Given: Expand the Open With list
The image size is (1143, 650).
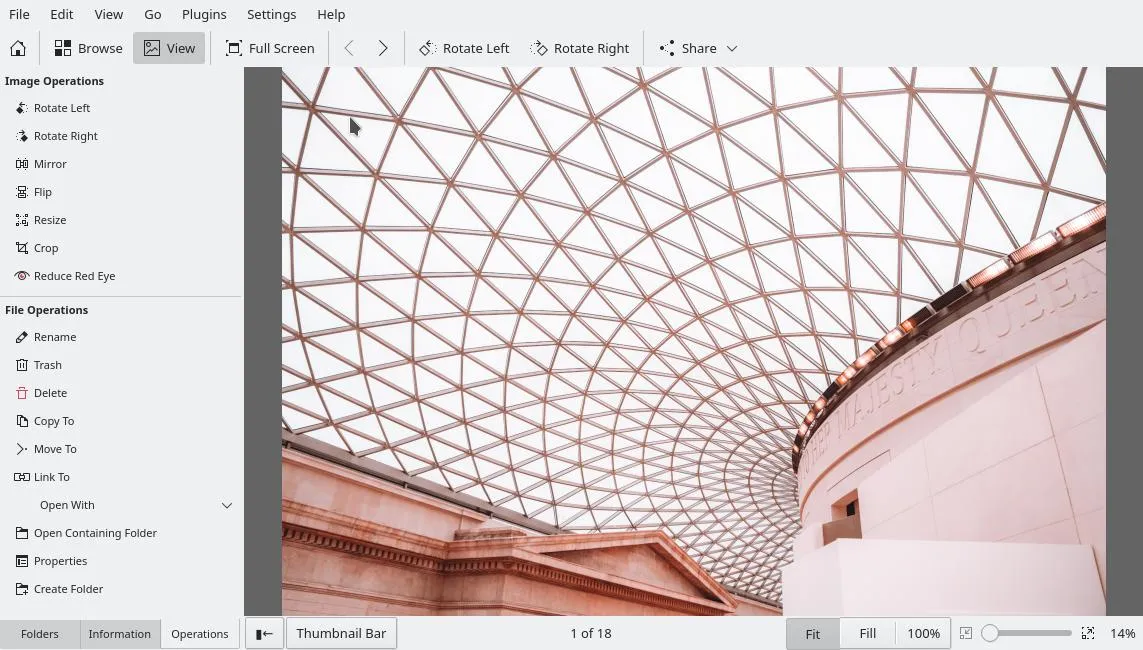Looking at the screenshot, I should 227,505.
